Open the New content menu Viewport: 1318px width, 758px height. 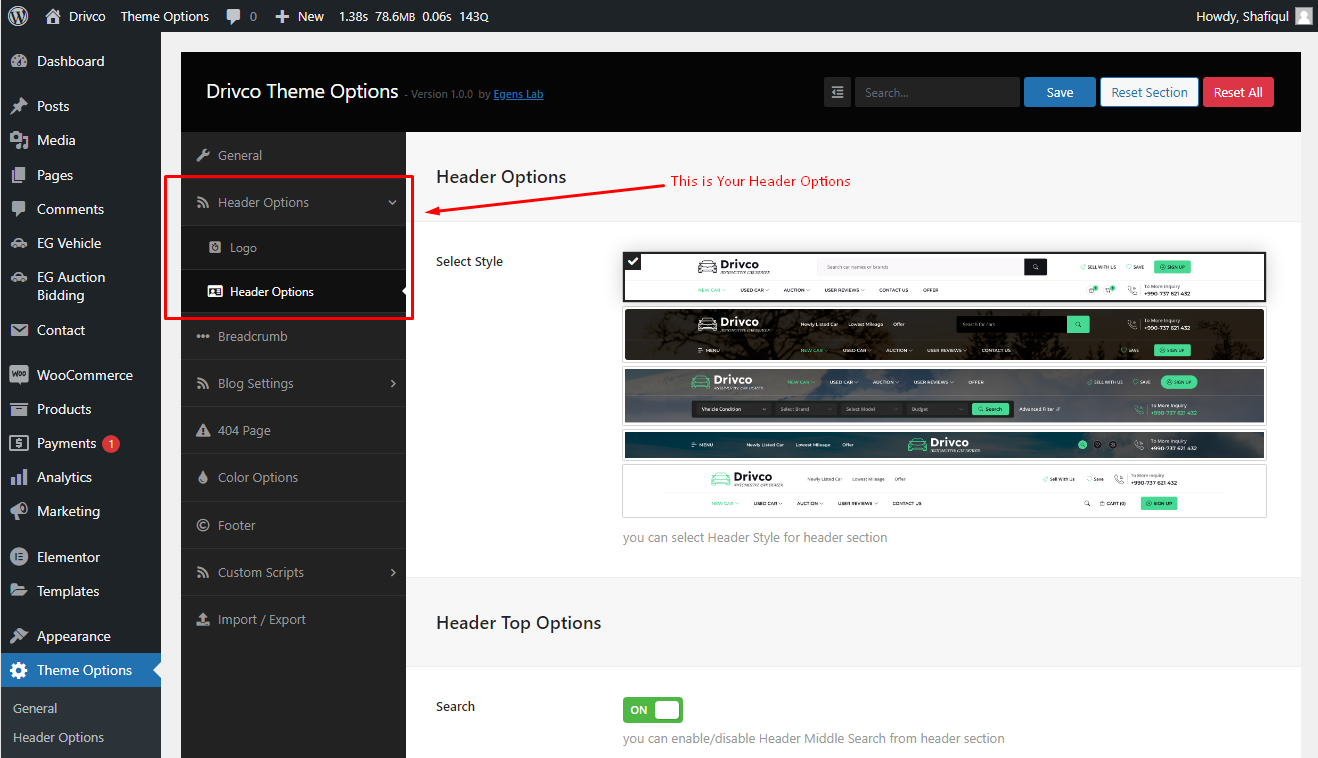coord(299,16)
